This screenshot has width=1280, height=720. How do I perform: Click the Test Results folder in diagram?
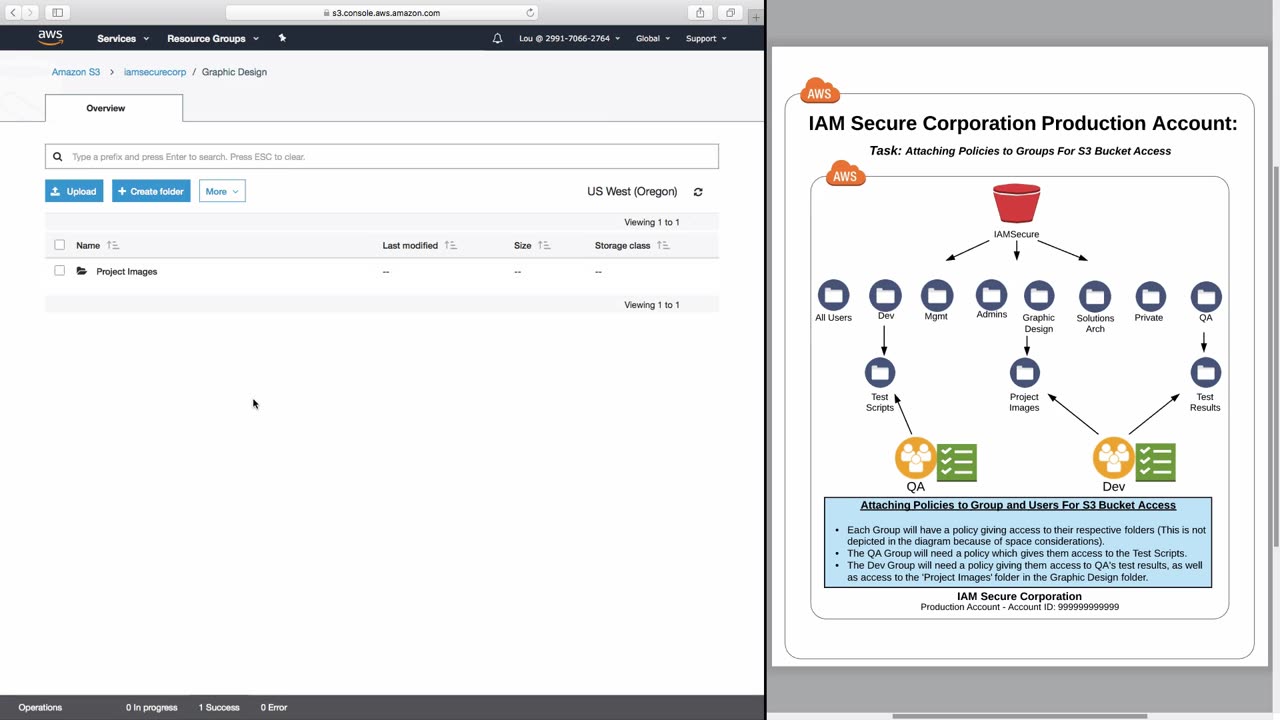click(1206, 372)
